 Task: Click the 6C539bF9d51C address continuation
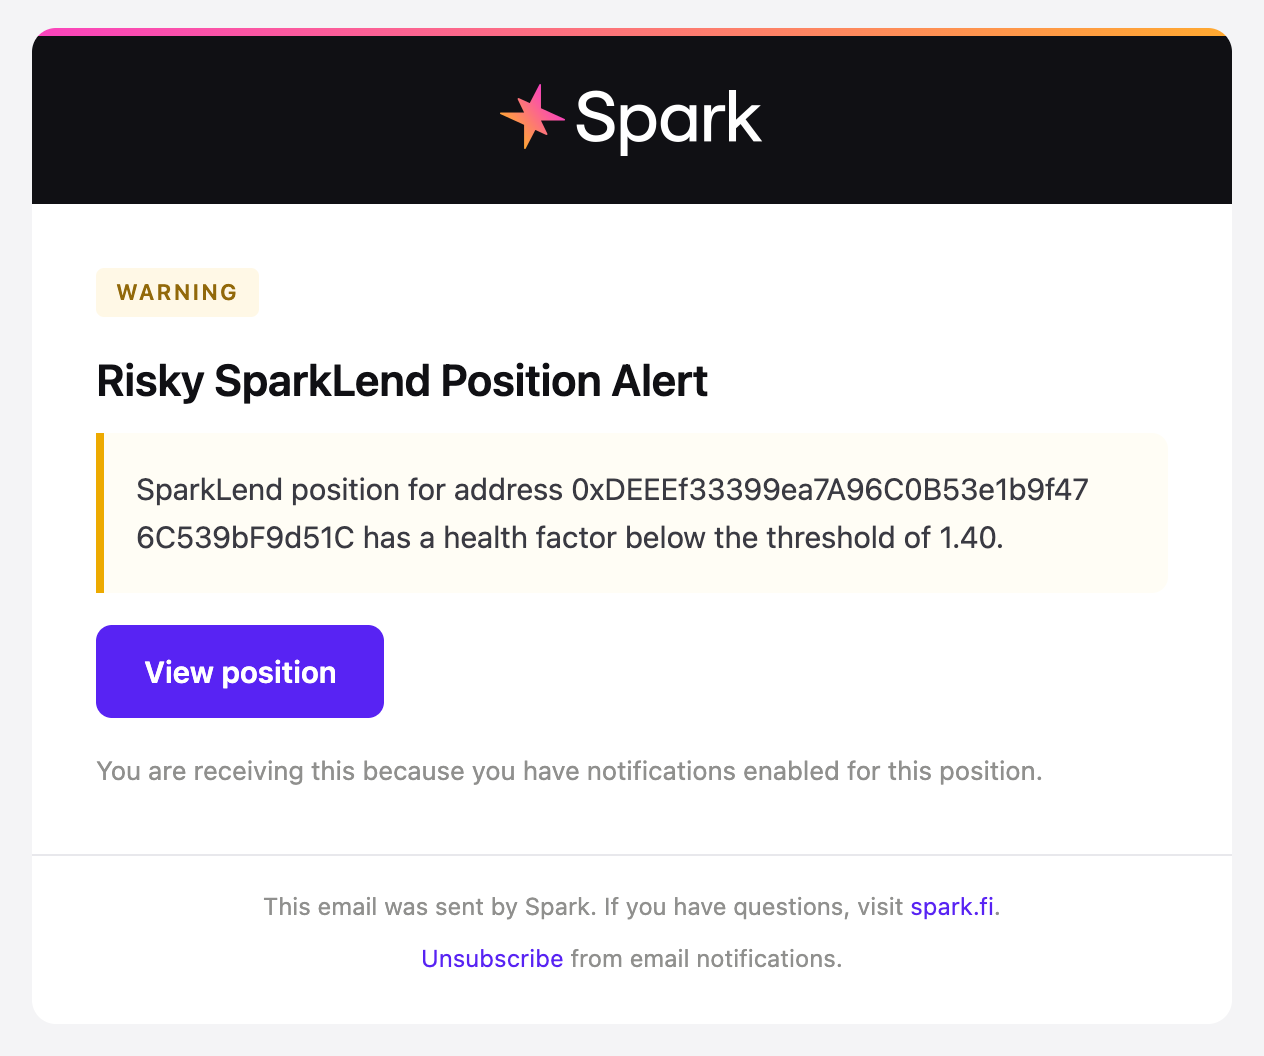click(245, 538)
